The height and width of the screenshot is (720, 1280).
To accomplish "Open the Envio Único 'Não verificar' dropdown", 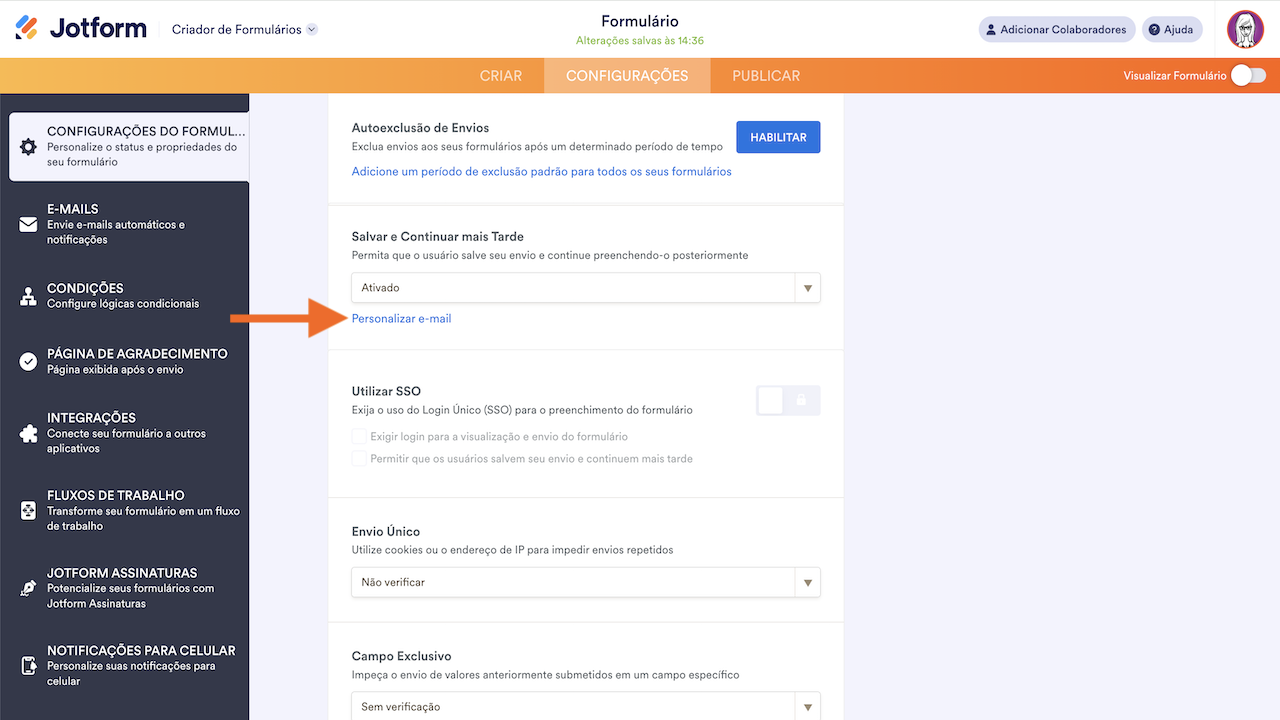I will click(x=586, y=582).
